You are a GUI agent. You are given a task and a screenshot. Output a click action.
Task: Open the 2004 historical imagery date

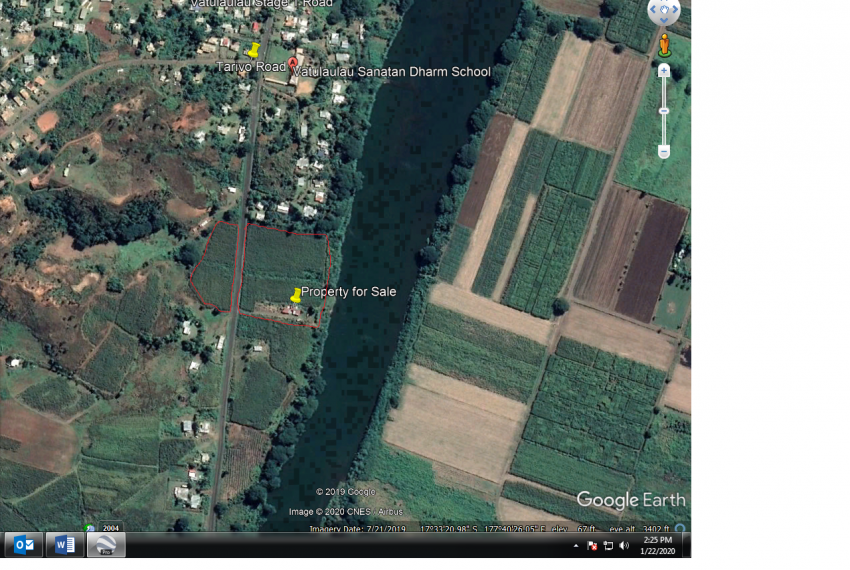pos(111,528)
